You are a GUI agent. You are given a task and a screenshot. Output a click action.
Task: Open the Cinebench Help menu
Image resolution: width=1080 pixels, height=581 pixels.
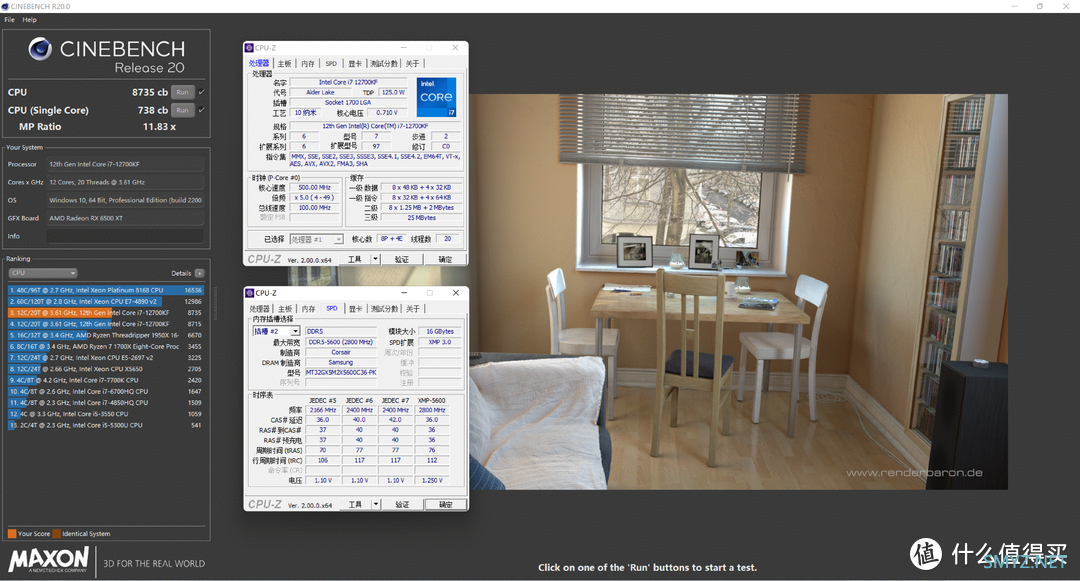point(30,20)
